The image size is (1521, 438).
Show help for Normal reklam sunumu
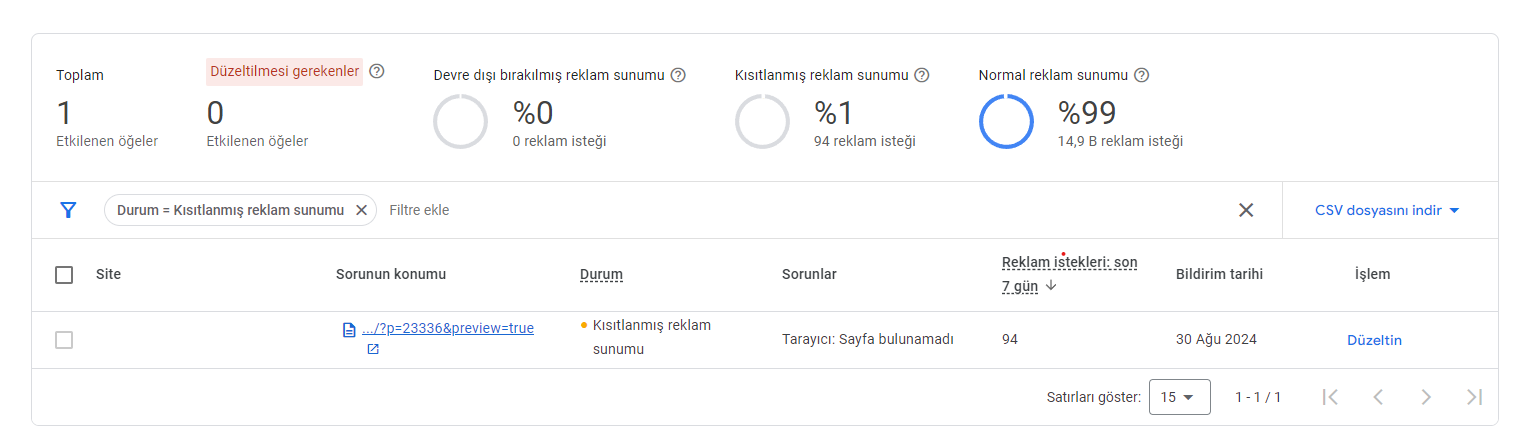coord(1142,75)
